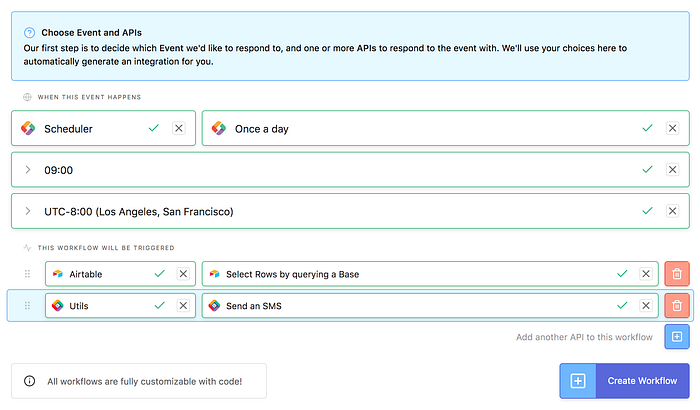Screen dimensions: 700x410
Task: Delete the Airtable API row
Action: pos(677,274)
